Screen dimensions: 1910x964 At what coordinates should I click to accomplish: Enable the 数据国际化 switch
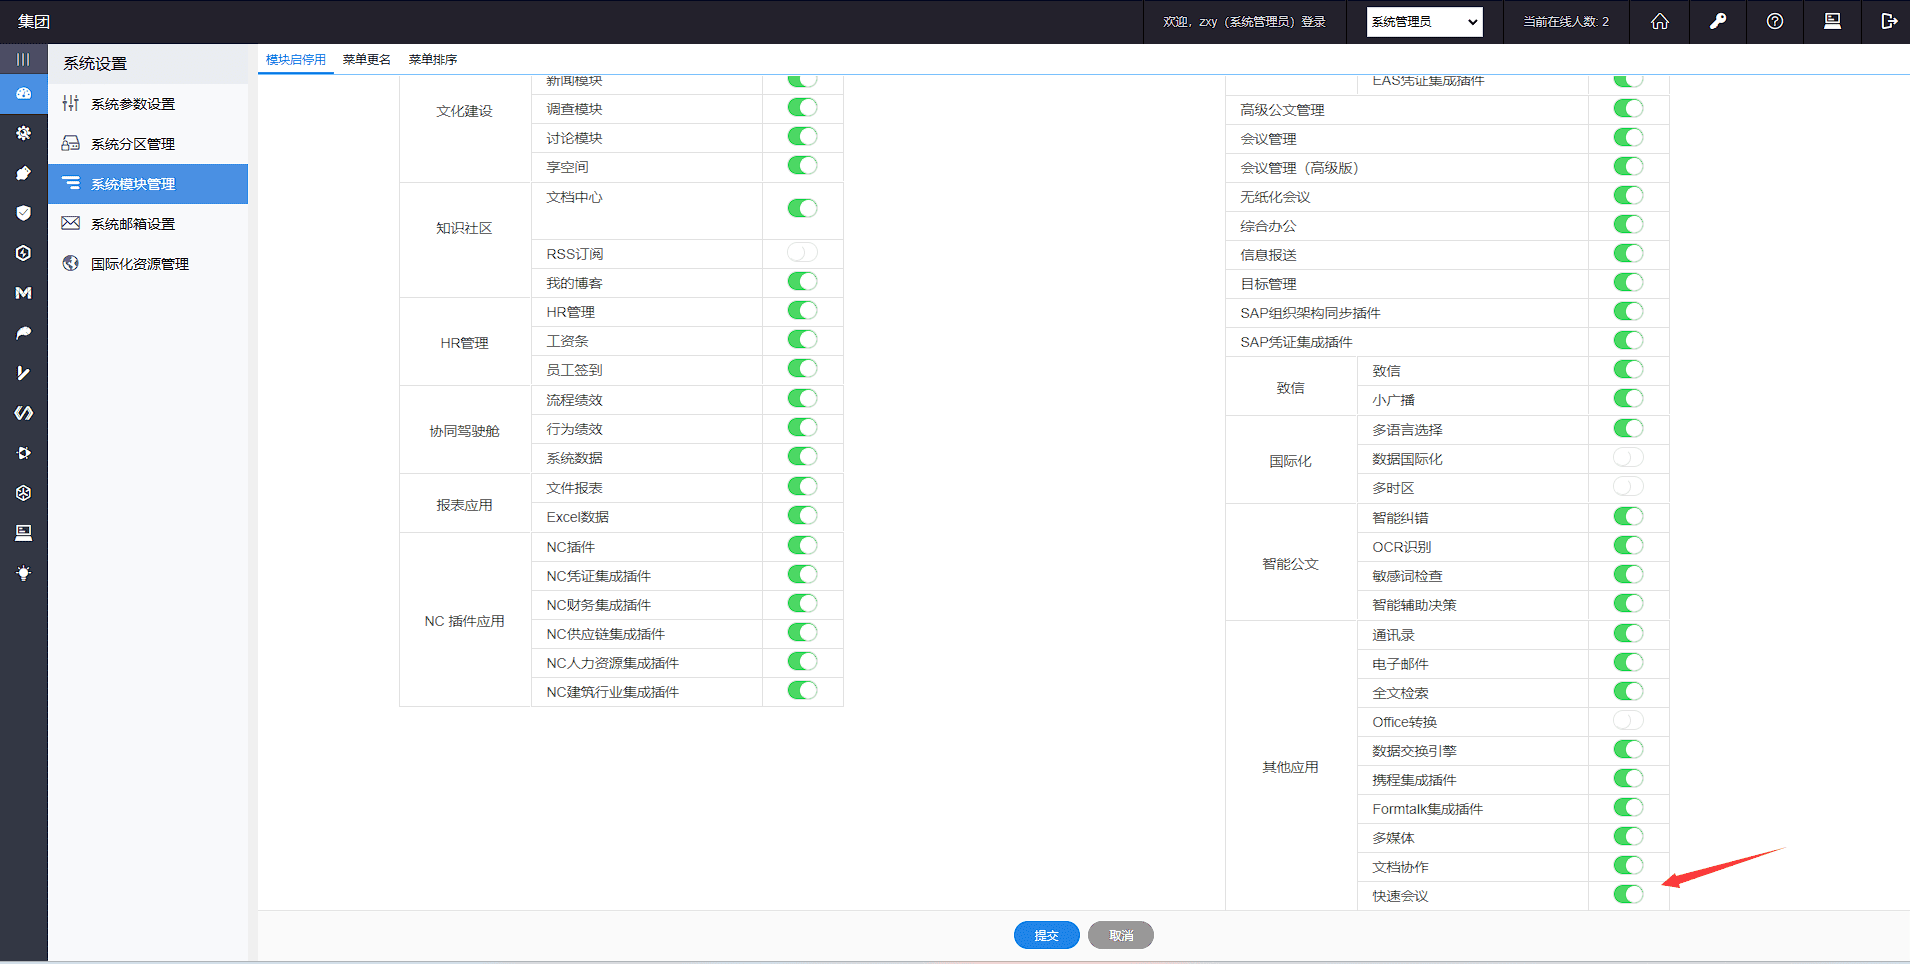point(1628,457)
